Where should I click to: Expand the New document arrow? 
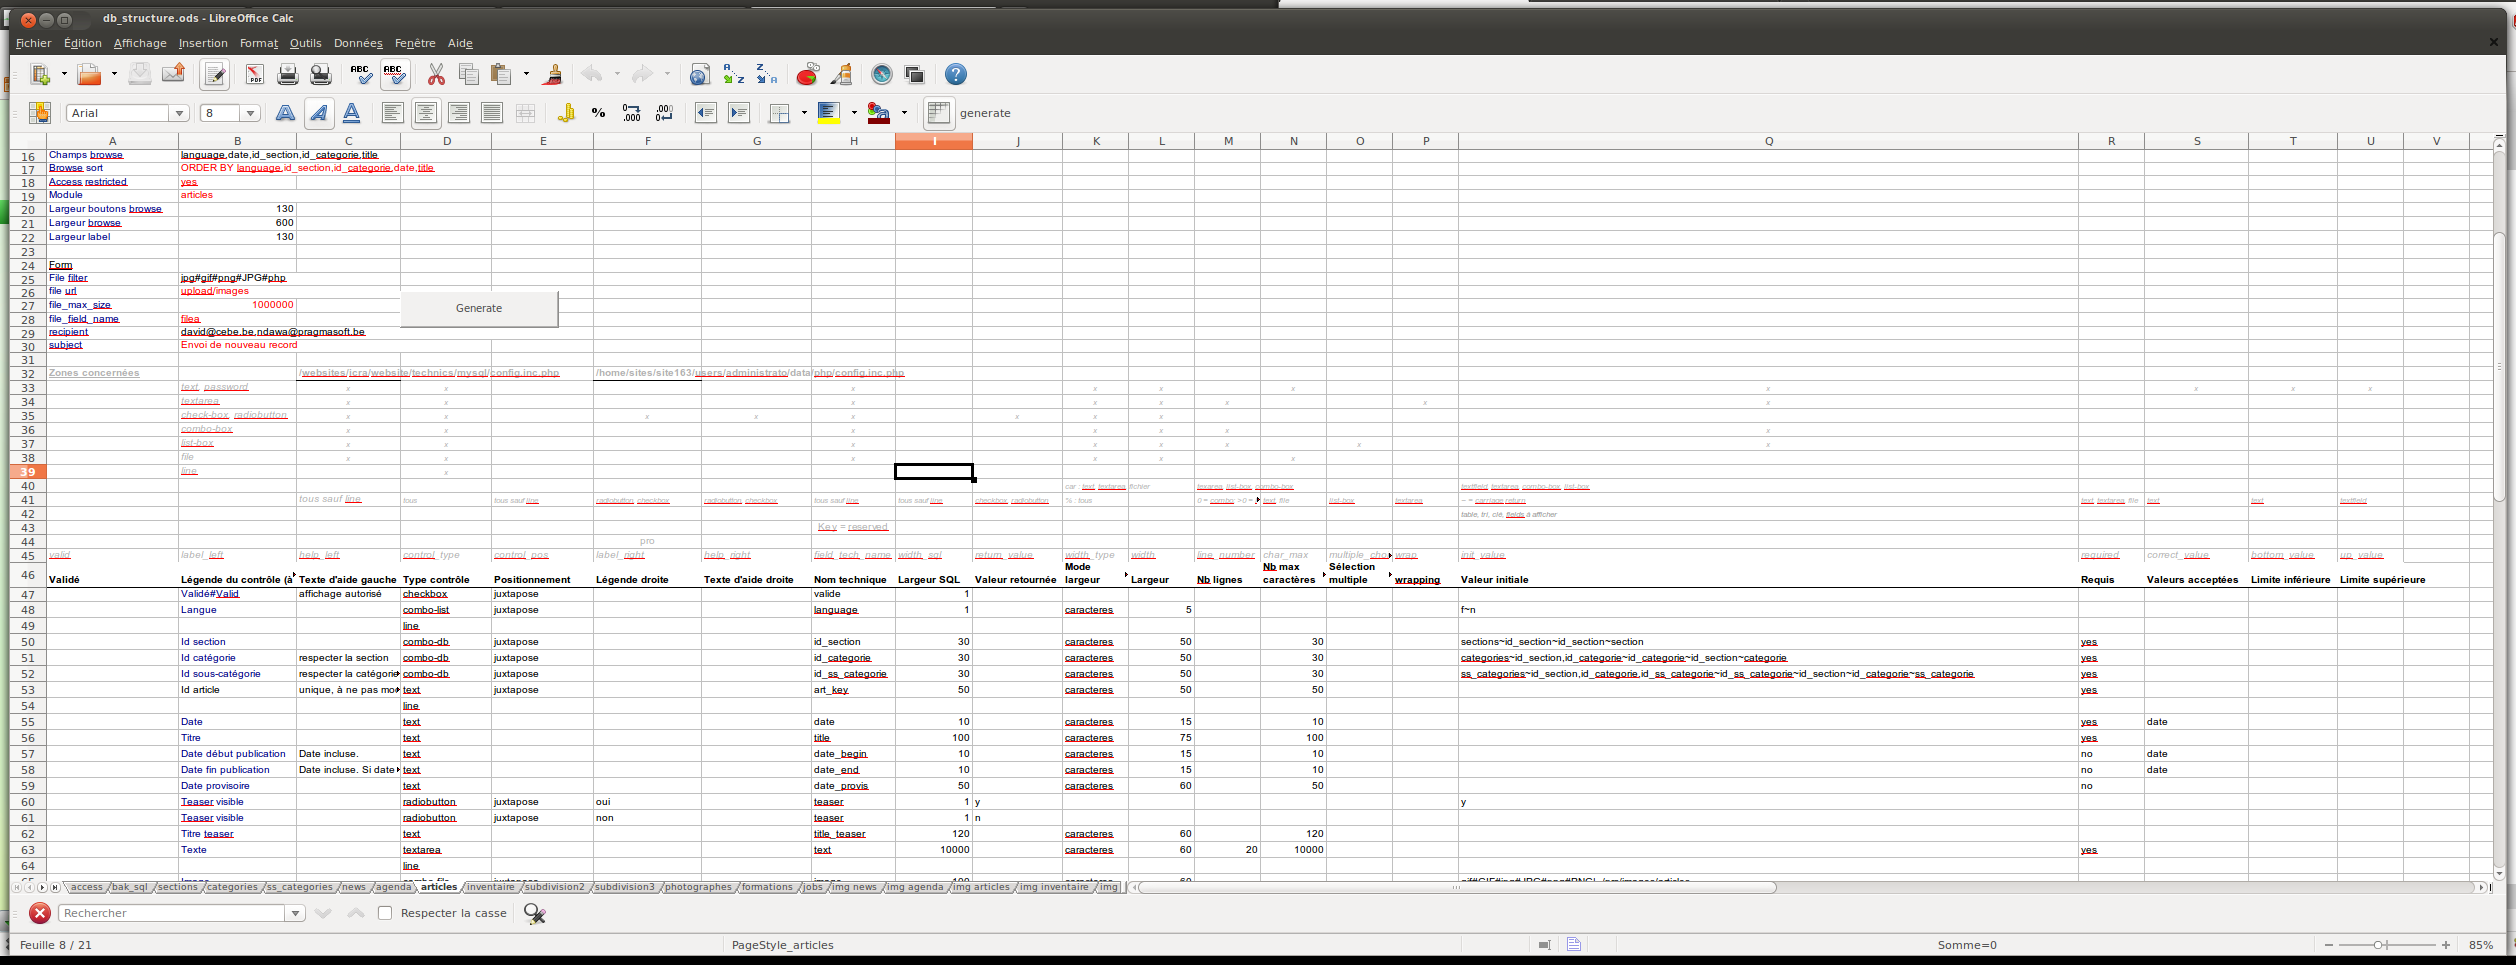64,74
